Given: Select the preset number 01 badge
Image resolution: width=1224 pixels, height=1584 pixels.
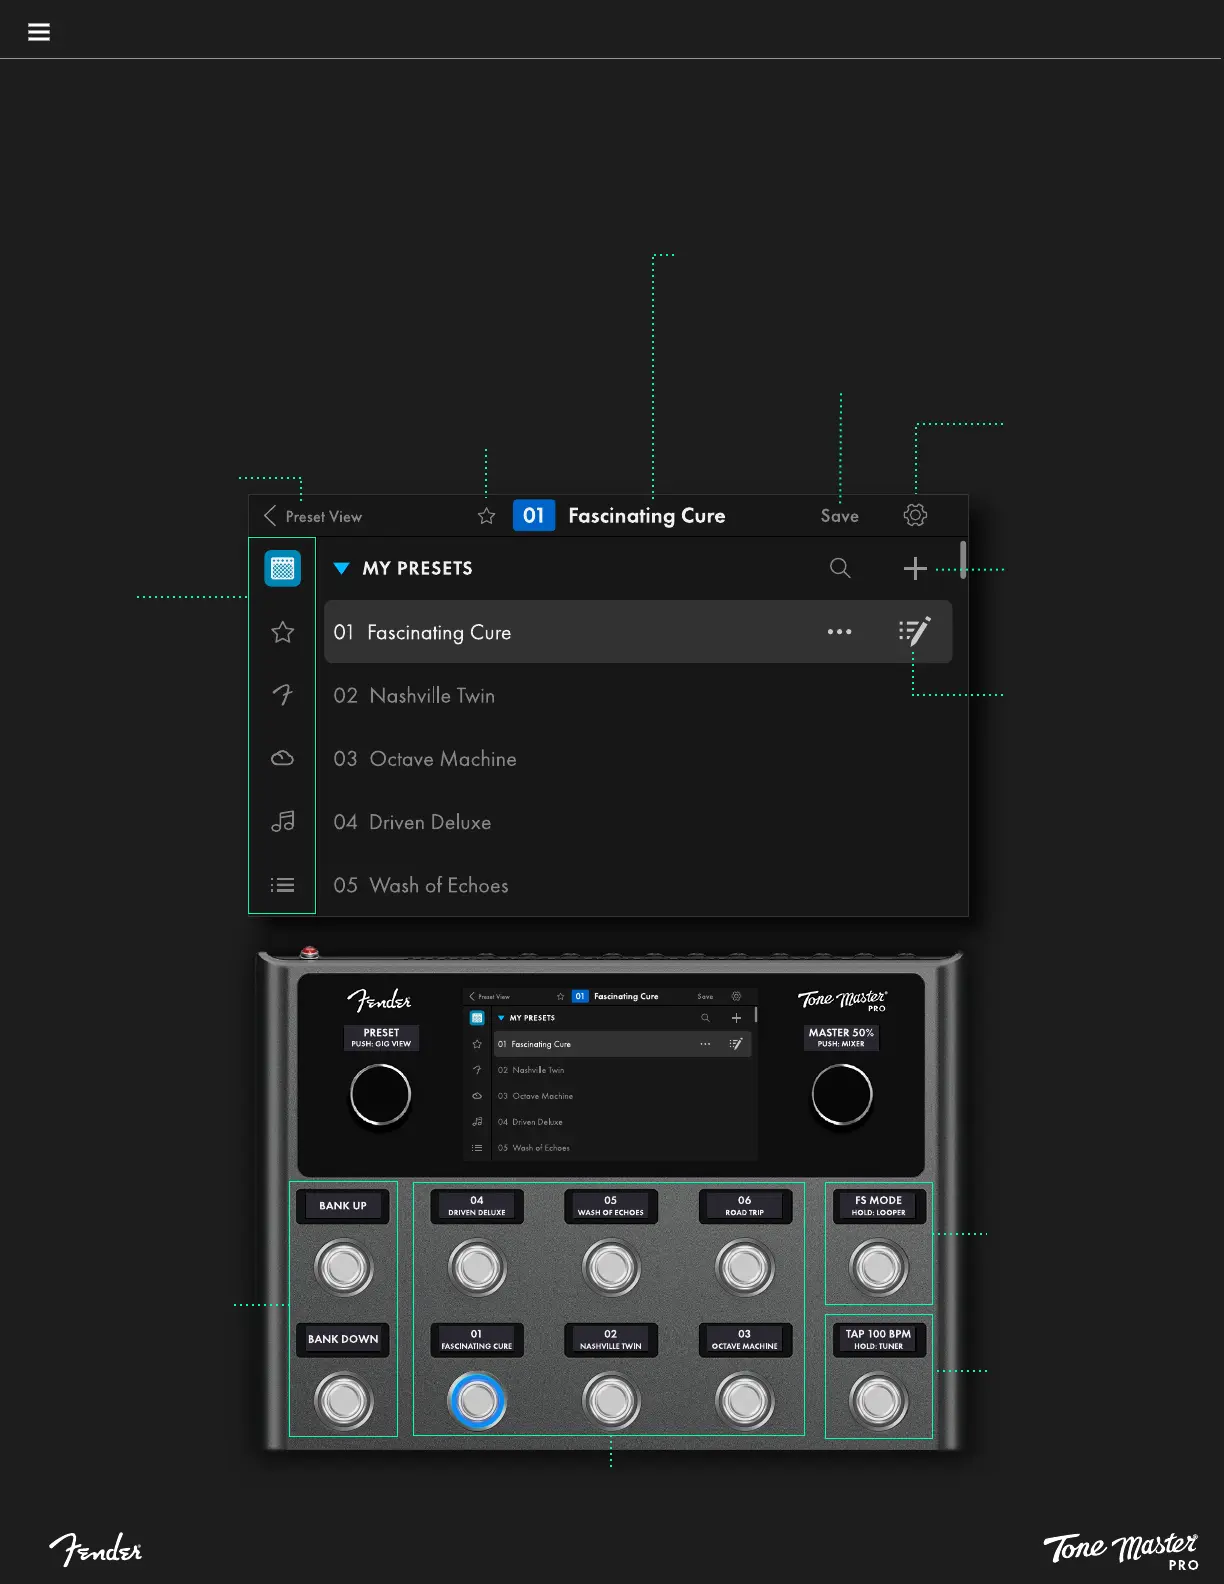Looking at the screenshot, I should [x=534, y=516].
